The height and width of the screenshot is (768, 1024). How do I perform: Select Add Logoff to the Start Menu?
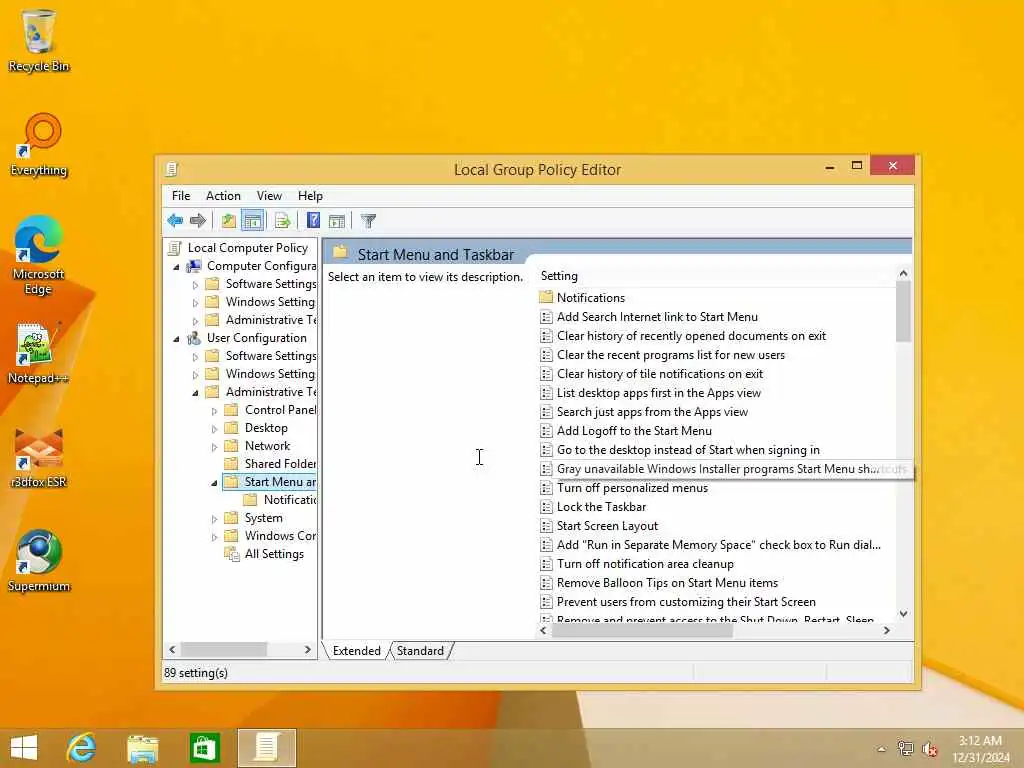tap(634, 430)
